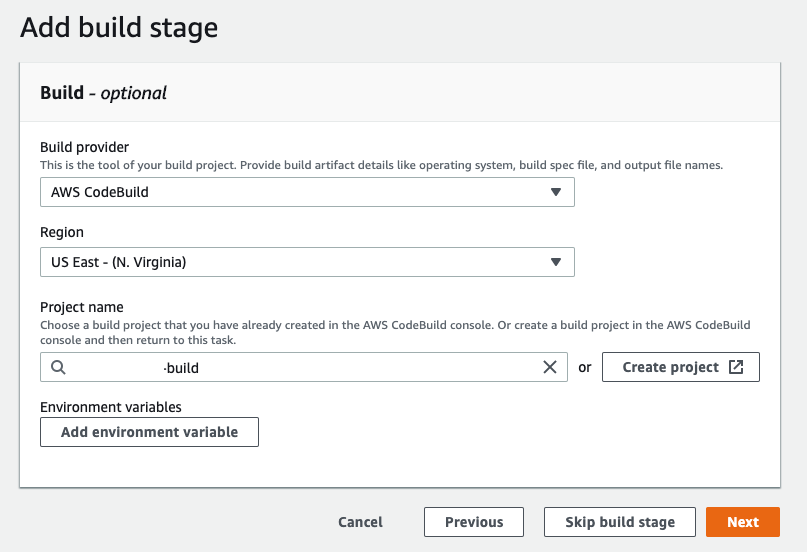Skip build stage
The height and width of the screenshot is (552, 807).
(x=619, y=522)
